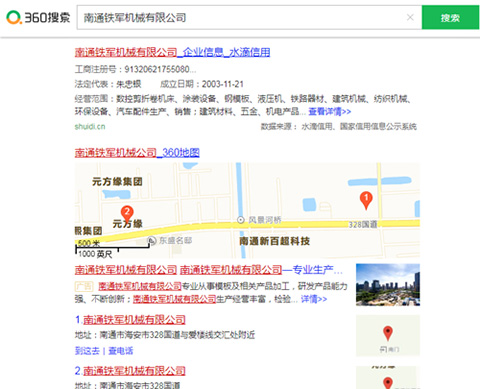Click red map marker number 1
Screen dimensions: 480x389
point(366,200)
